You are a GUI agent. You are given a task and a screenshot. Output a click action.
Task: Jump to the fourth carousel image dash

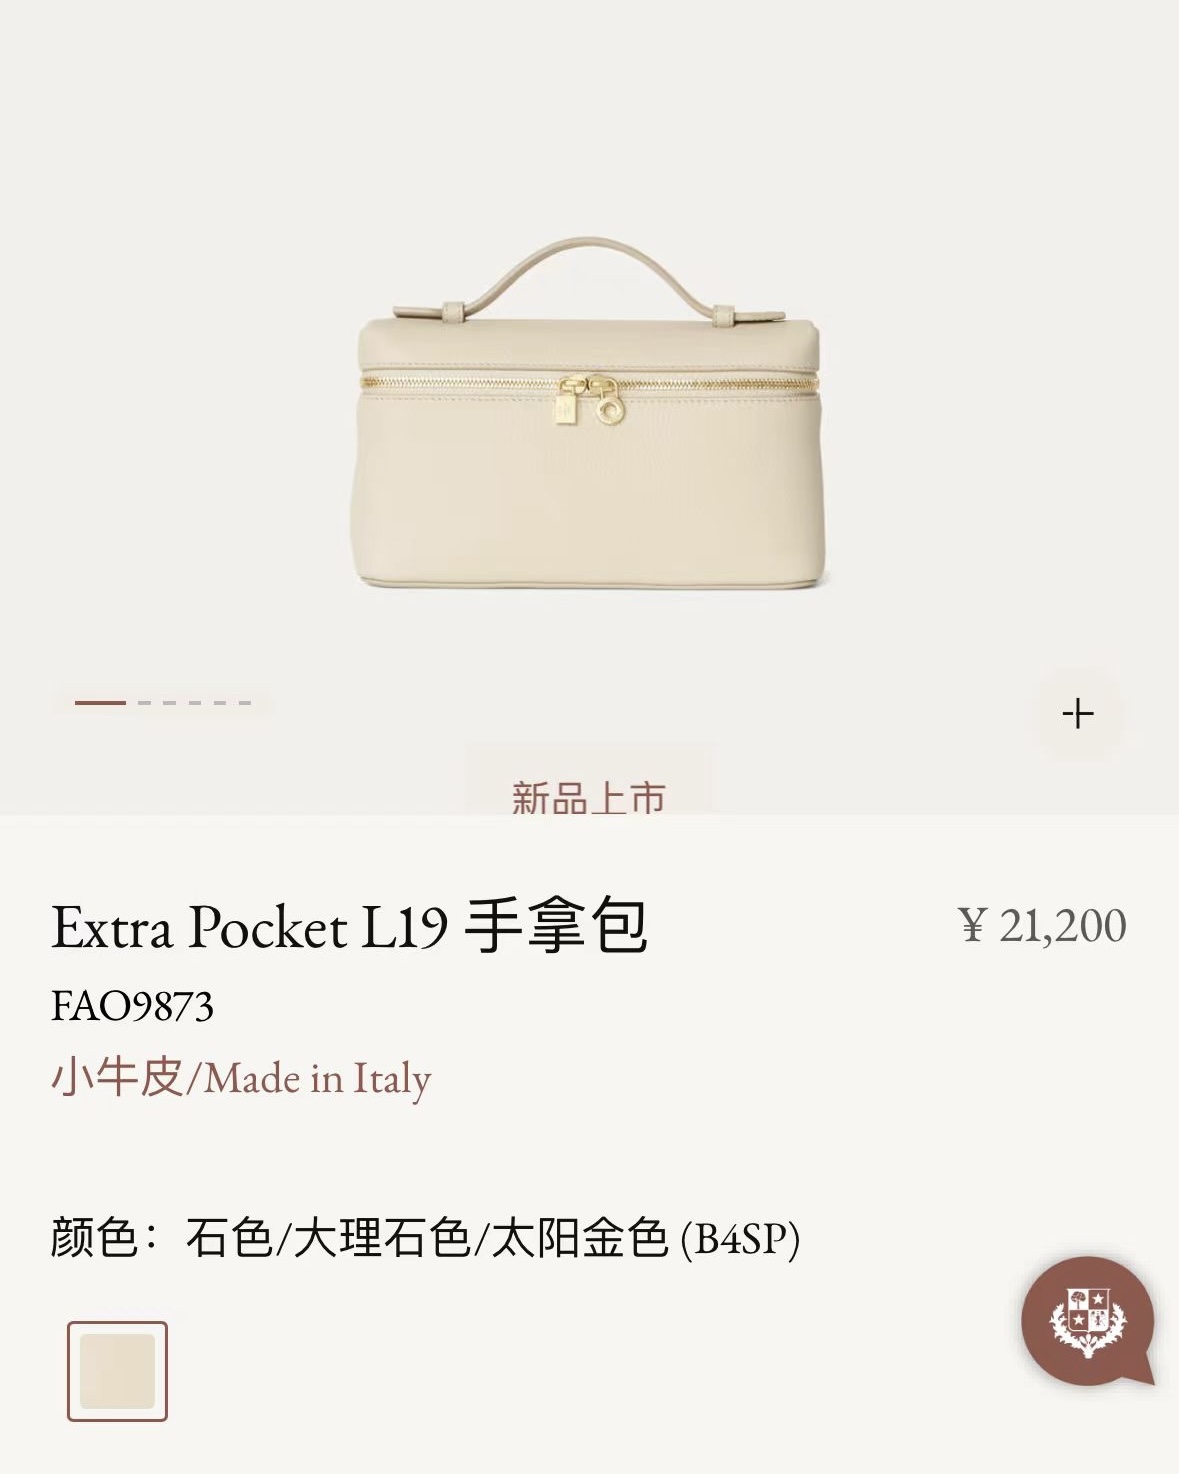(x=194, y=703)
